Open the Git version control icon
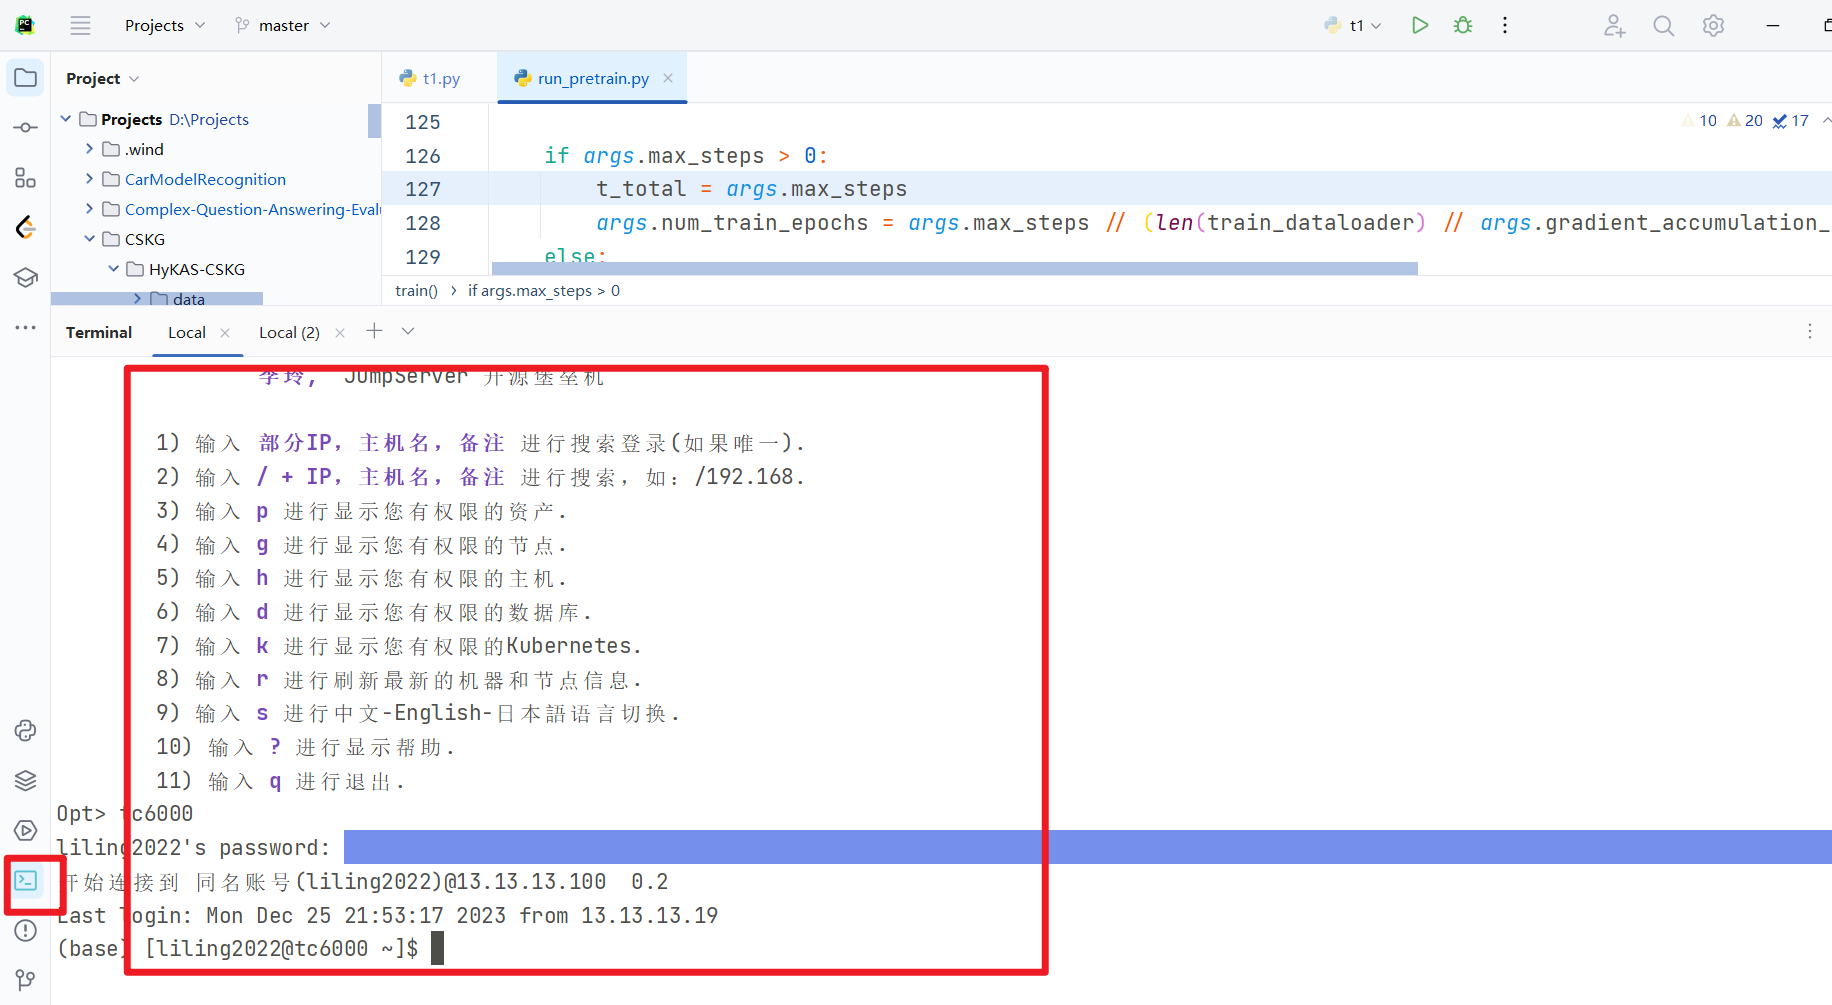 pos(26,980)
